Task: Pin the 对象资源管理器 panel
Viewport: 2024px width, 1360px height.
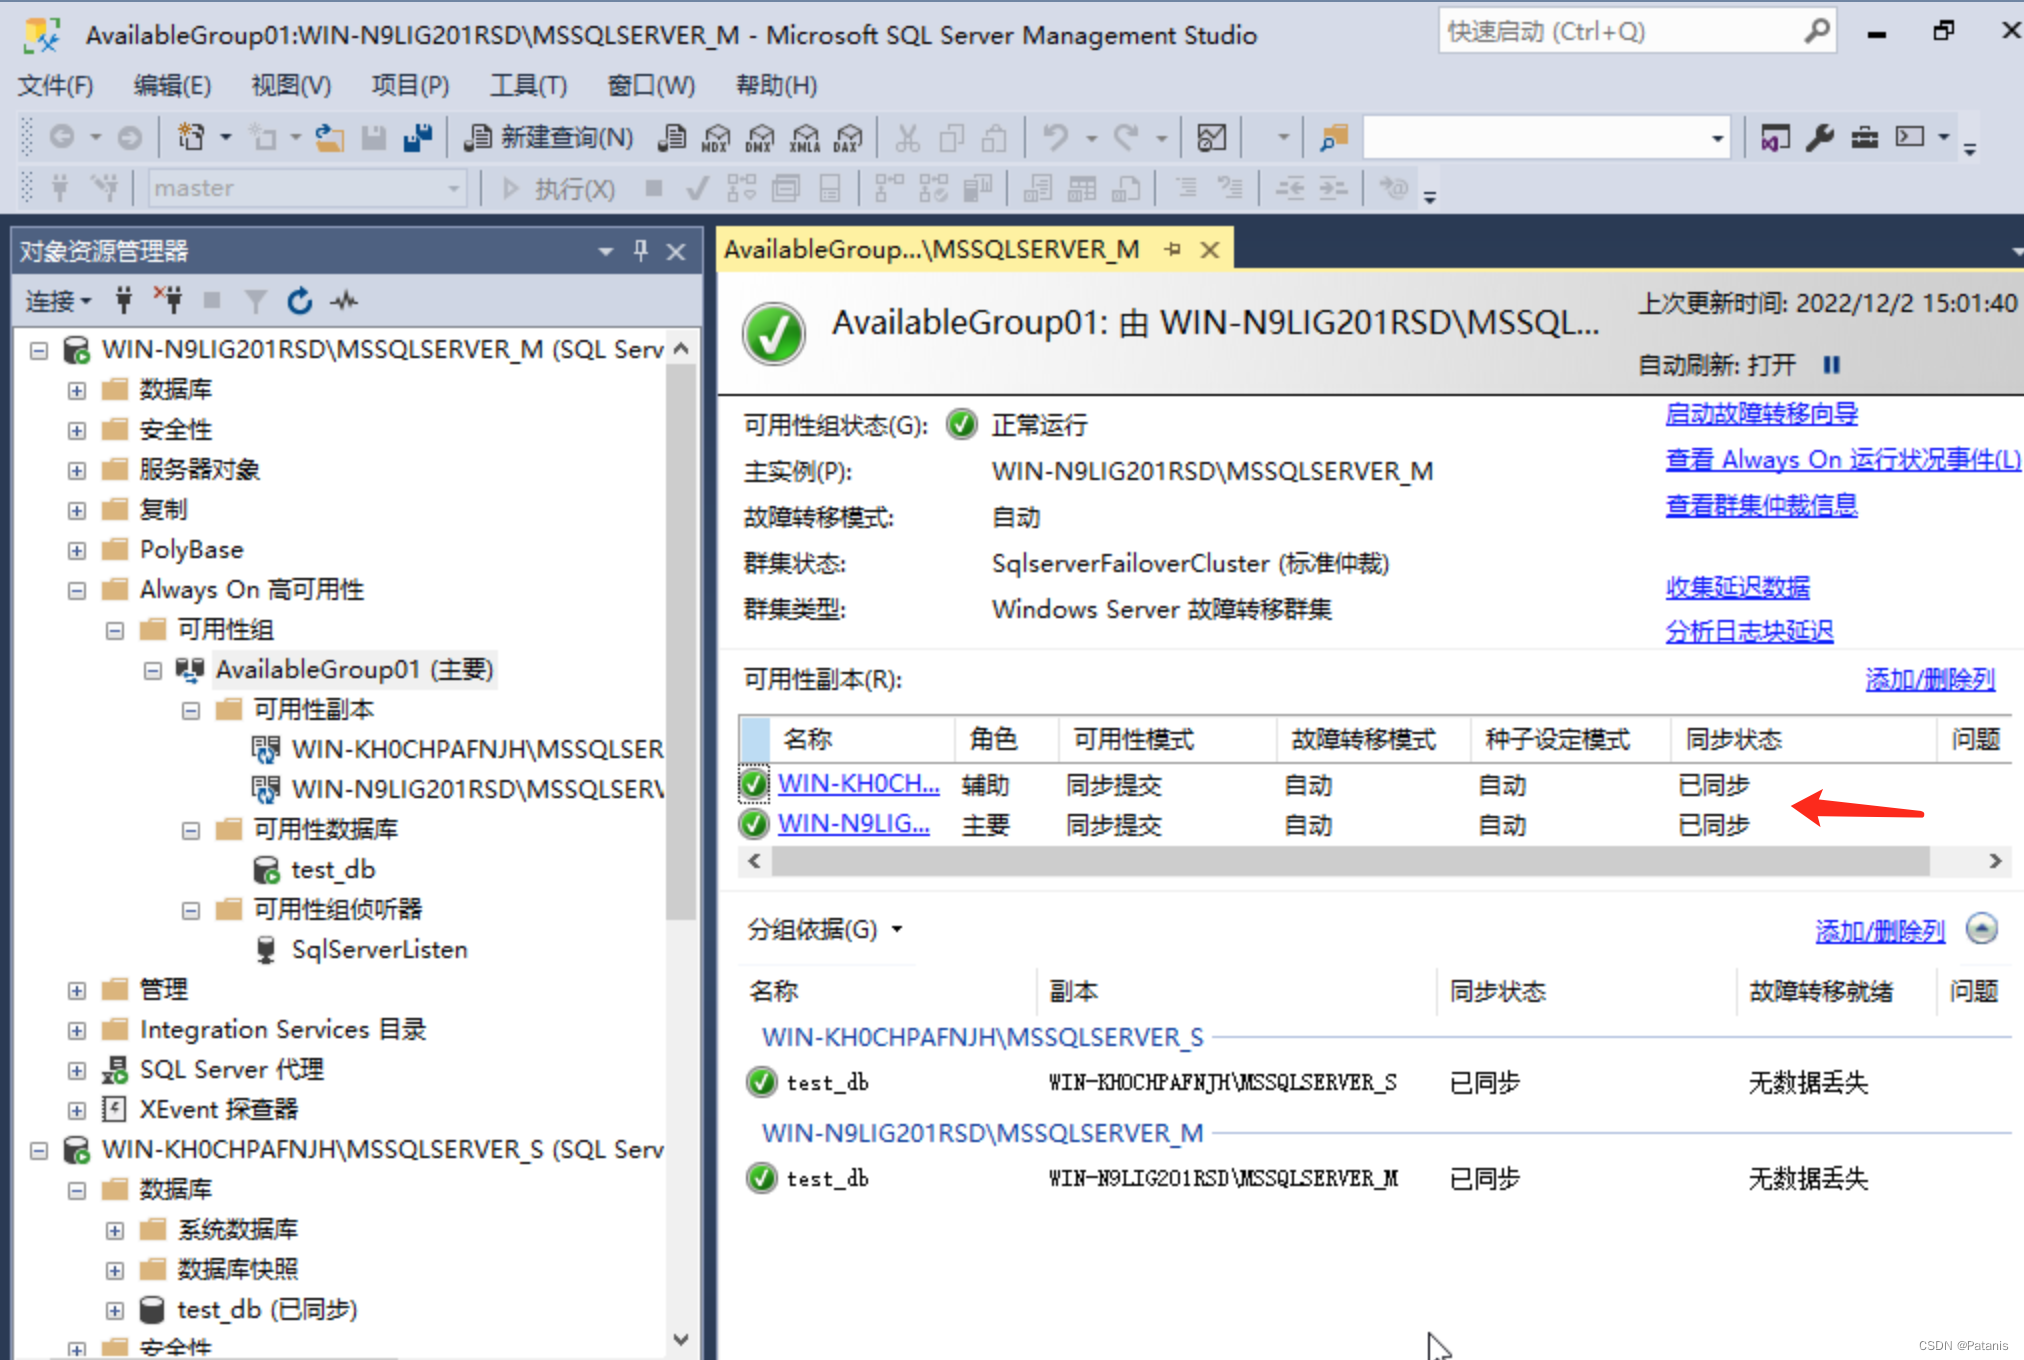Action: coord(641,251)
